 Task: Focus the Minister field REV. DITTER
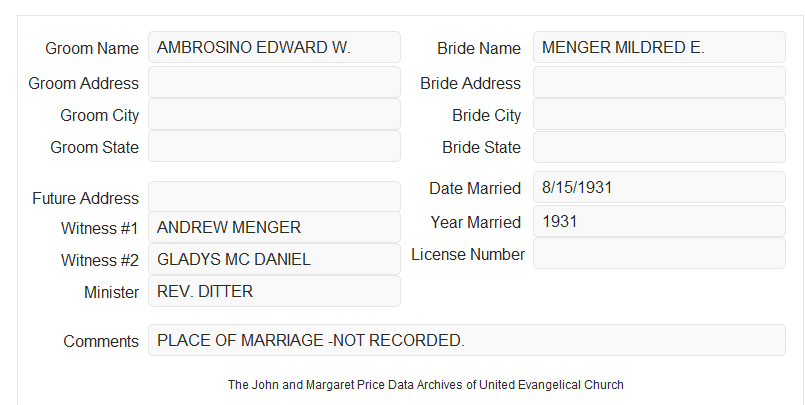pos(274,291)
